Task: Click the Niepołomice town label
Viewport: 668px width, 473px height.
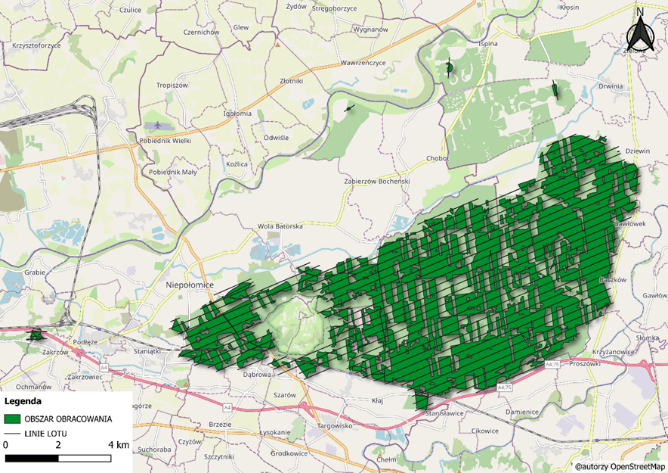Action: 191,284
